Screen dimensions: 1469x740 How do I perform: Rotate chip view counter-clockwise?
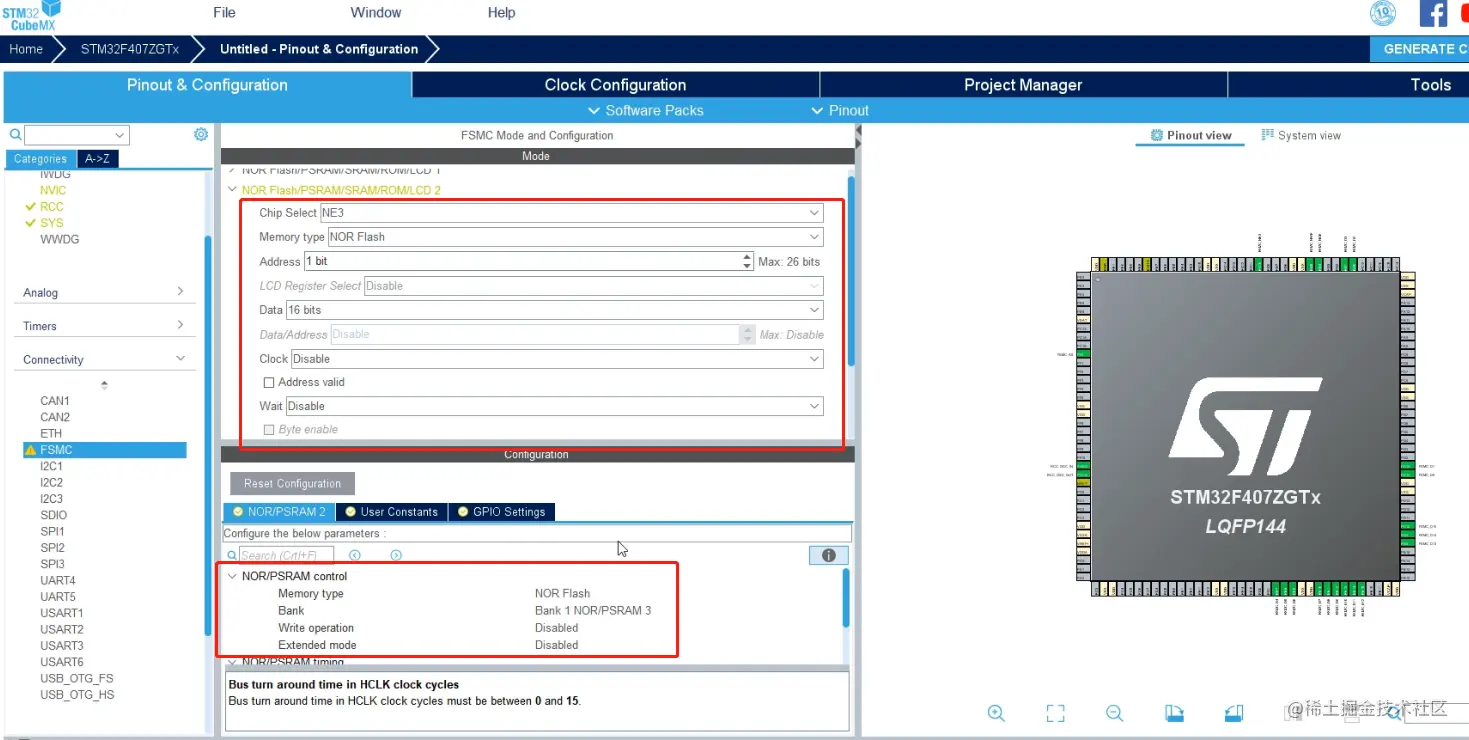pos(1234,713)
